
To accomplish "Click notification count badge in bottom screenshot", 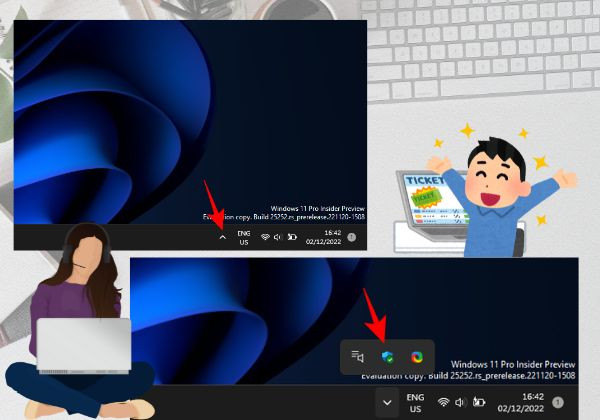I will click(x=558, y=402).
